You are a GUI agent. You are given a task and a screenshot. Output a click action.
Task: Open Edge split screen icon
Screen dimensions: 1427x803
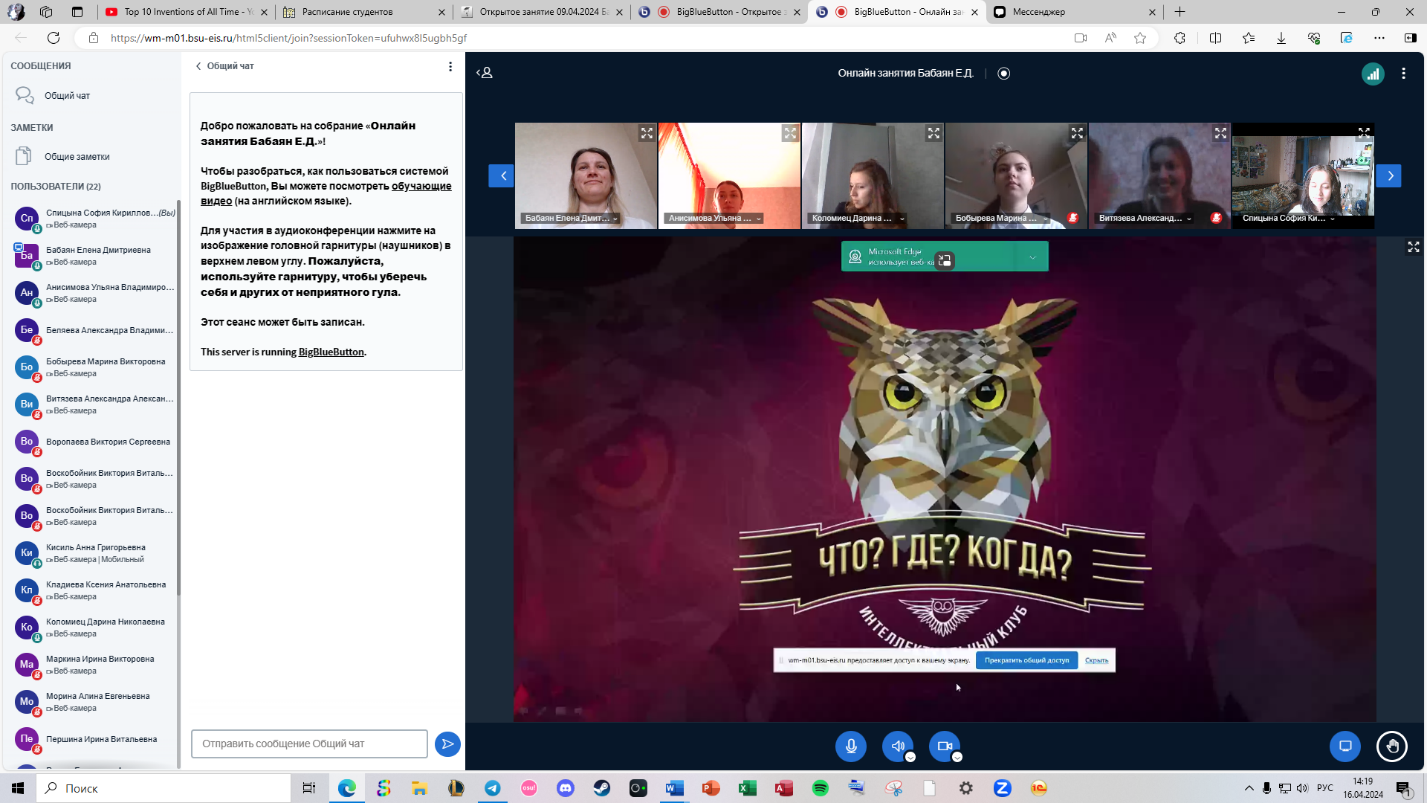[1215, 38]
